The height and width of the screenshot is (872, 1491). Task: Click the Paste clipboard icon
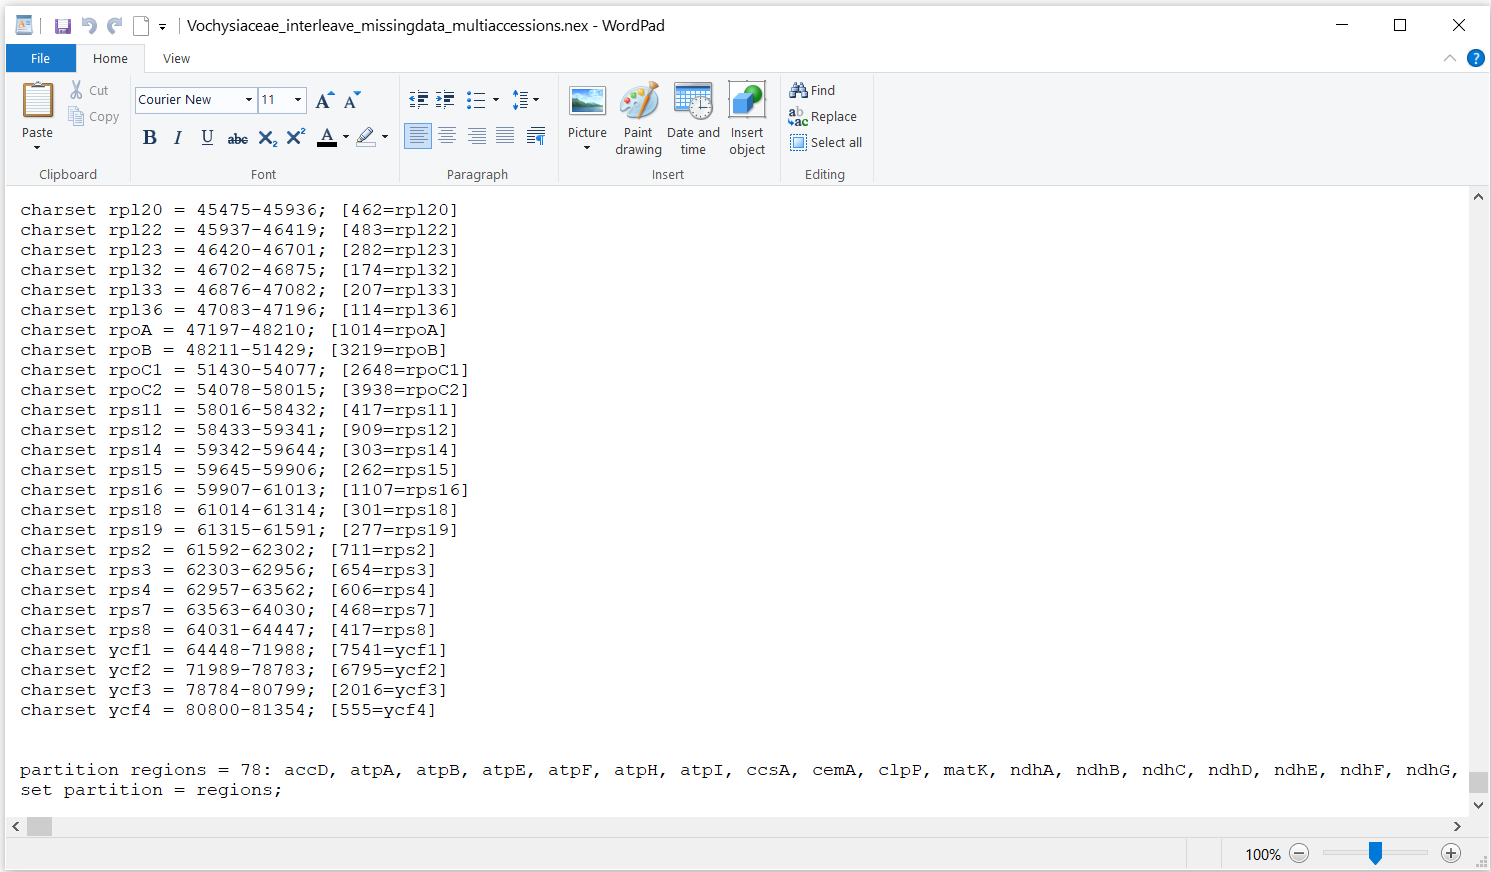38,101
